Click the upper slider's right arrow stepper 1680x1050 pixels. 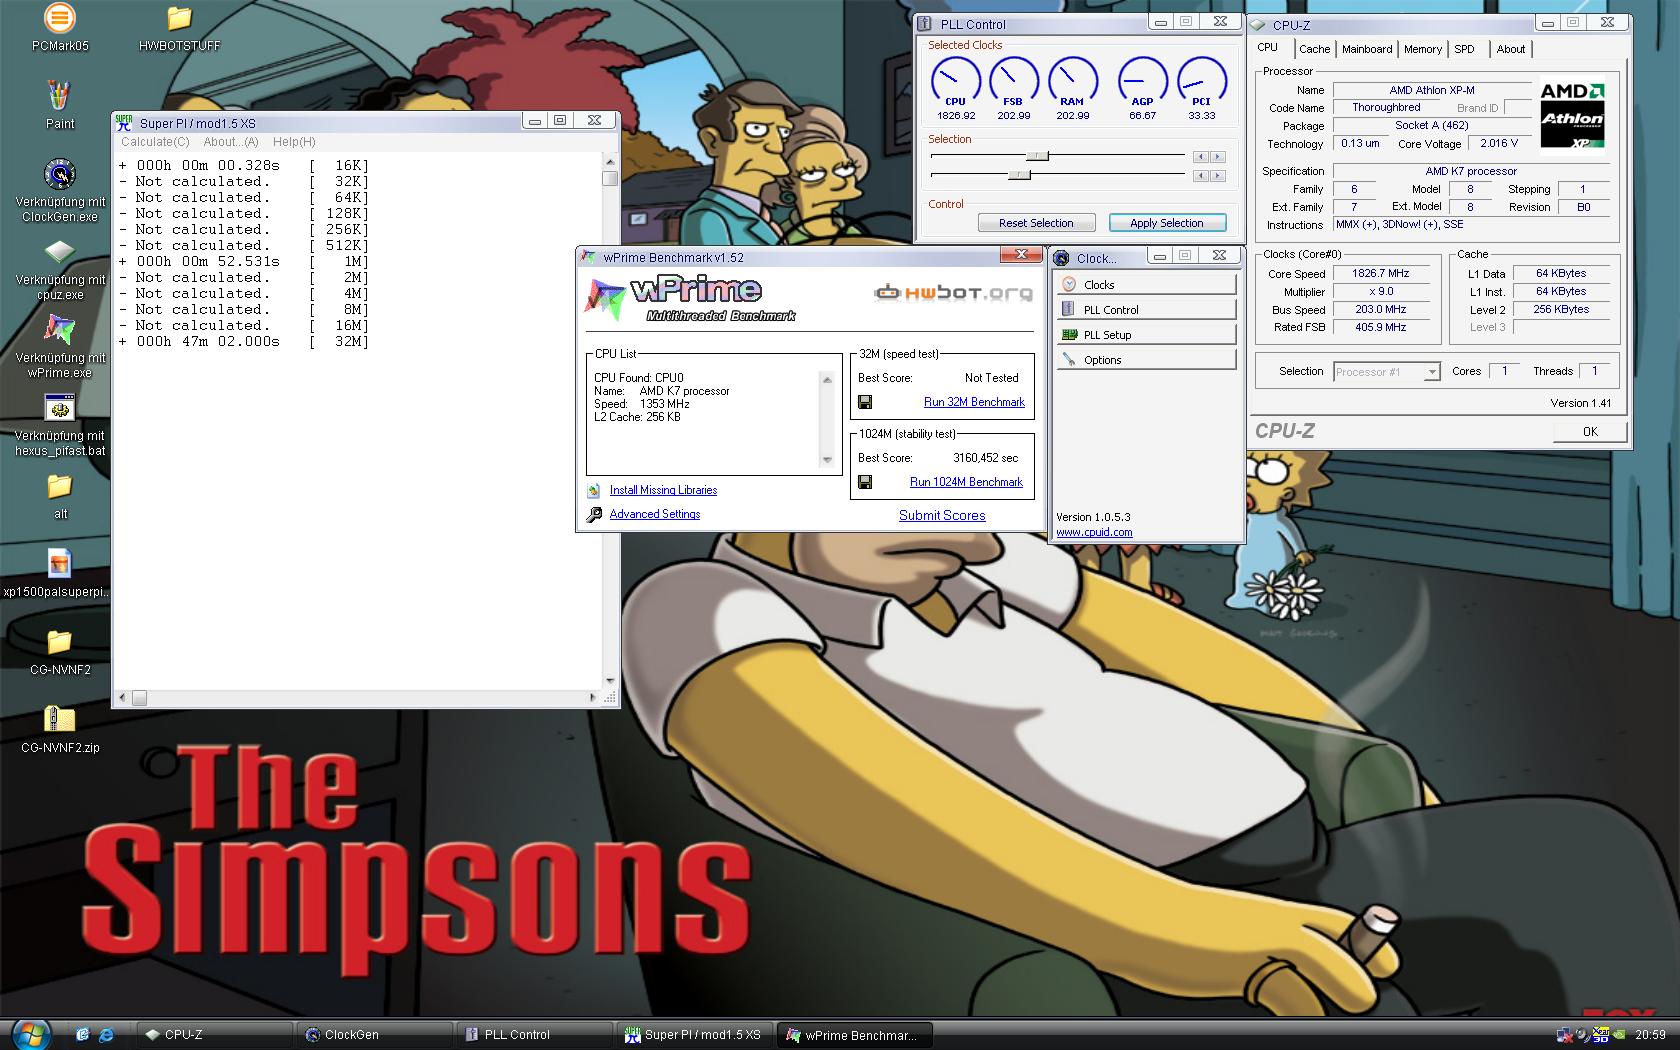tap(1217, 156)
